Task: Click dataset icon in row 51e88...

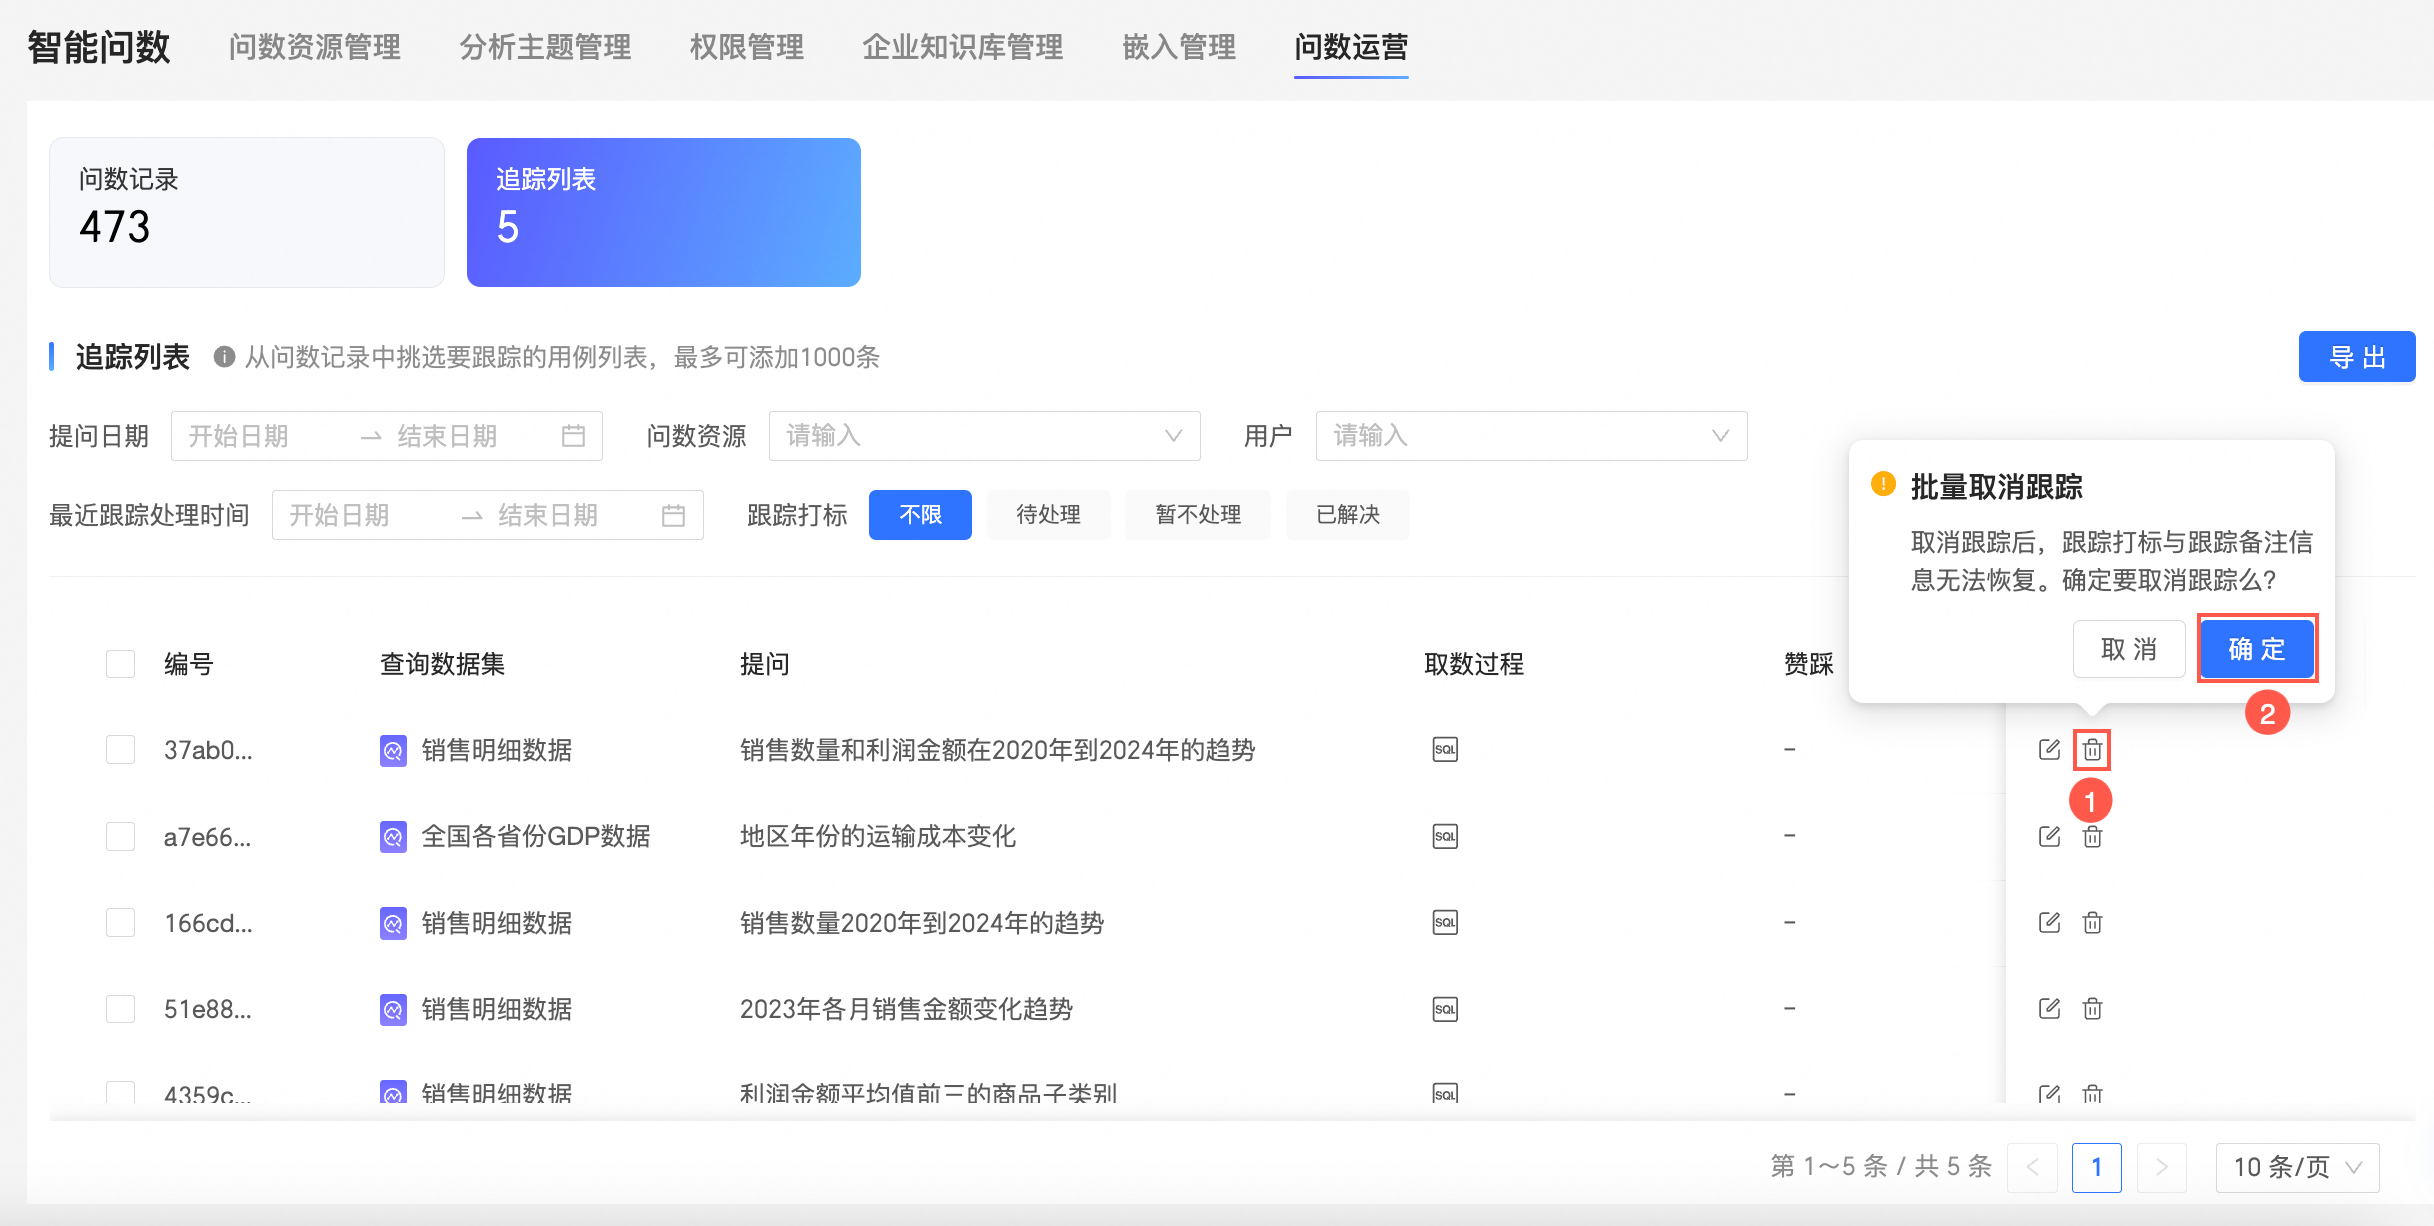Action: click(394, 1009)
